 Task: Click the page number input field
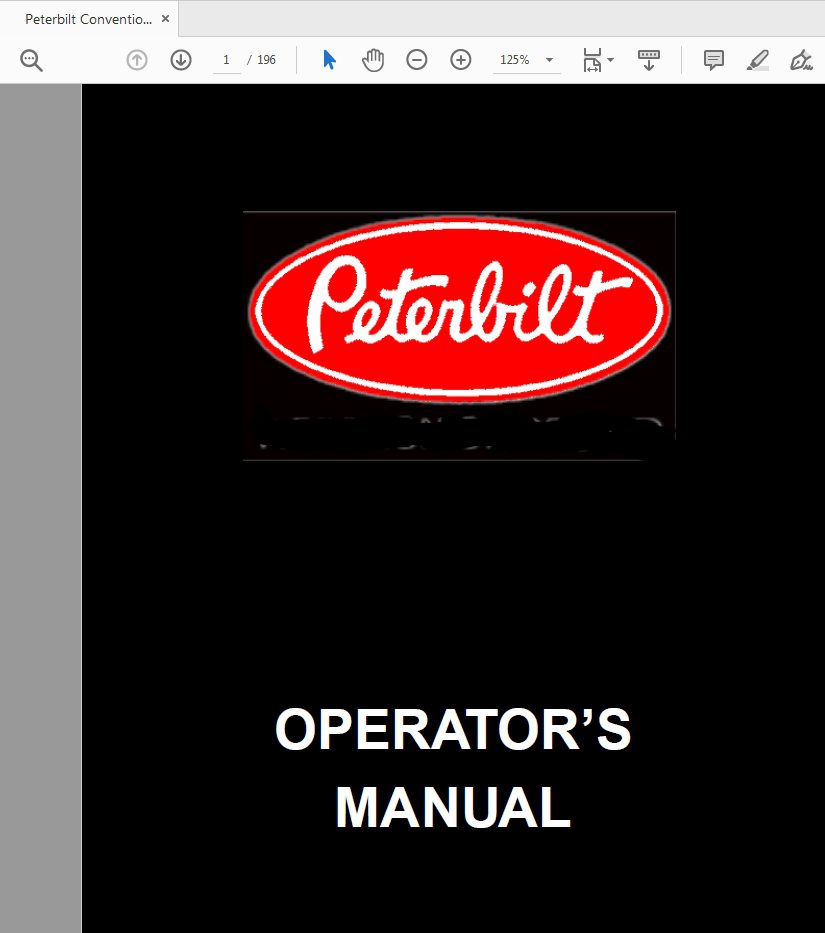pos(227,60)
